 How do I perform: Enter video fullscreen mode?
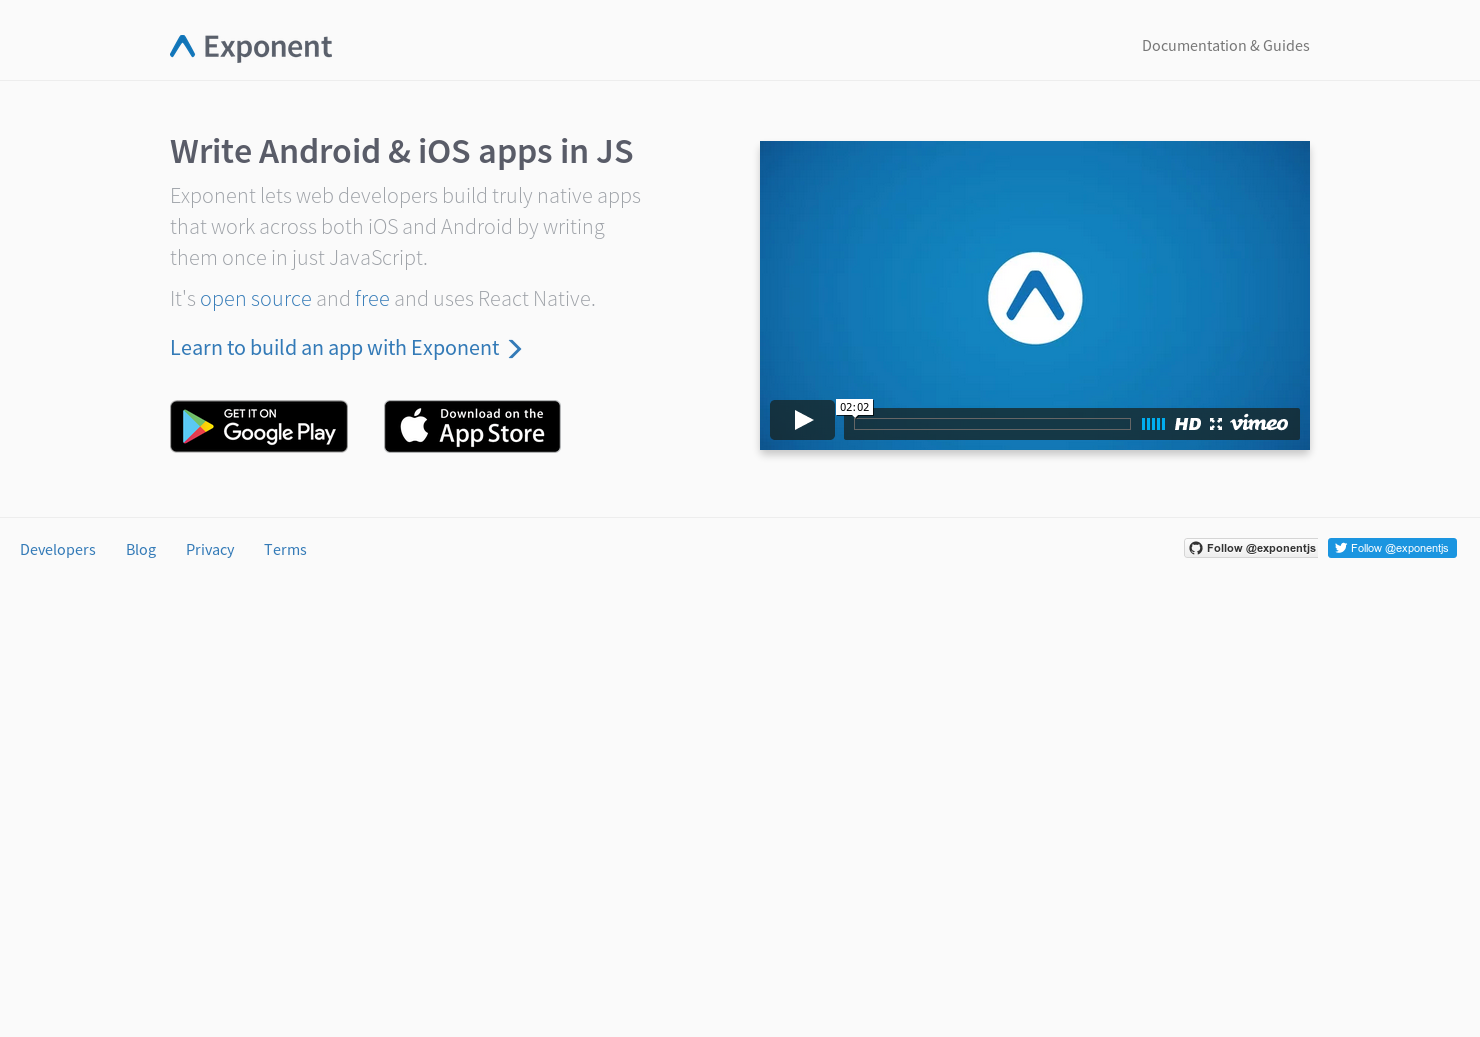click(1216, 424)
